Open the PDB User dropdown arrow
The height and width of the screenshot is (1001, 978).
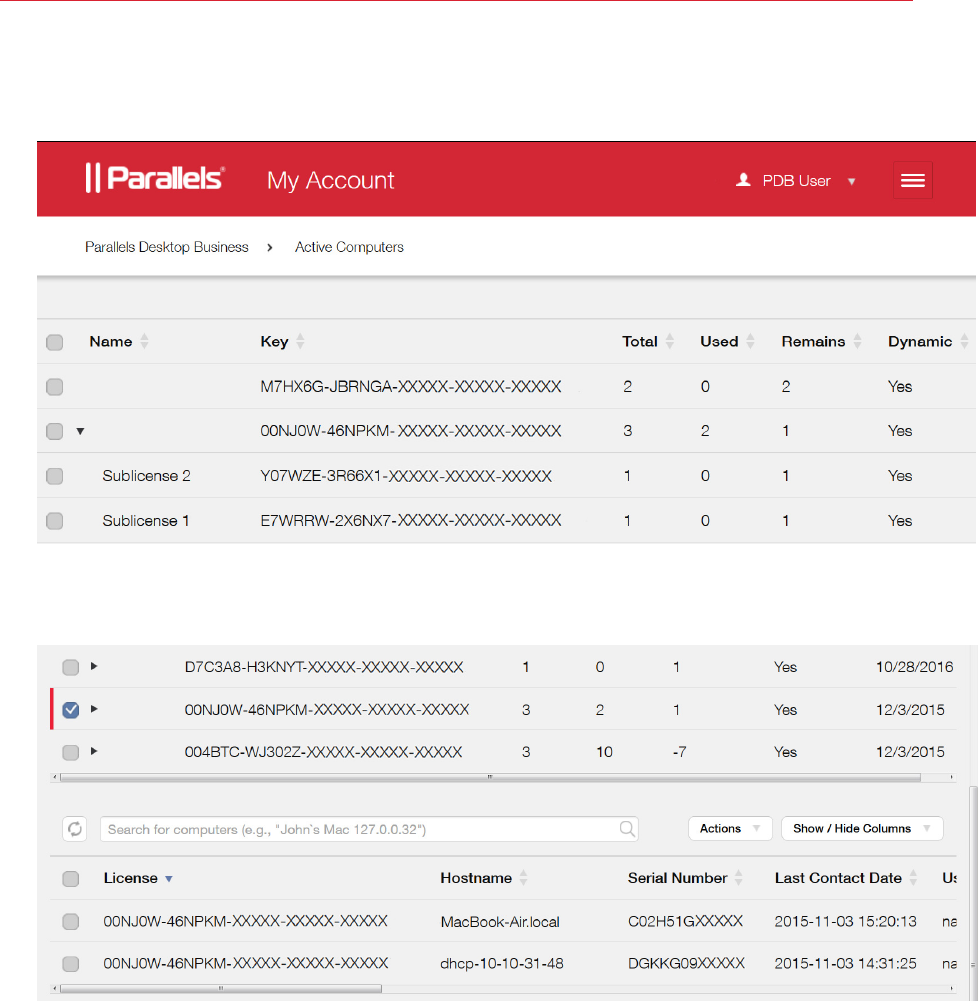(851, 181)
